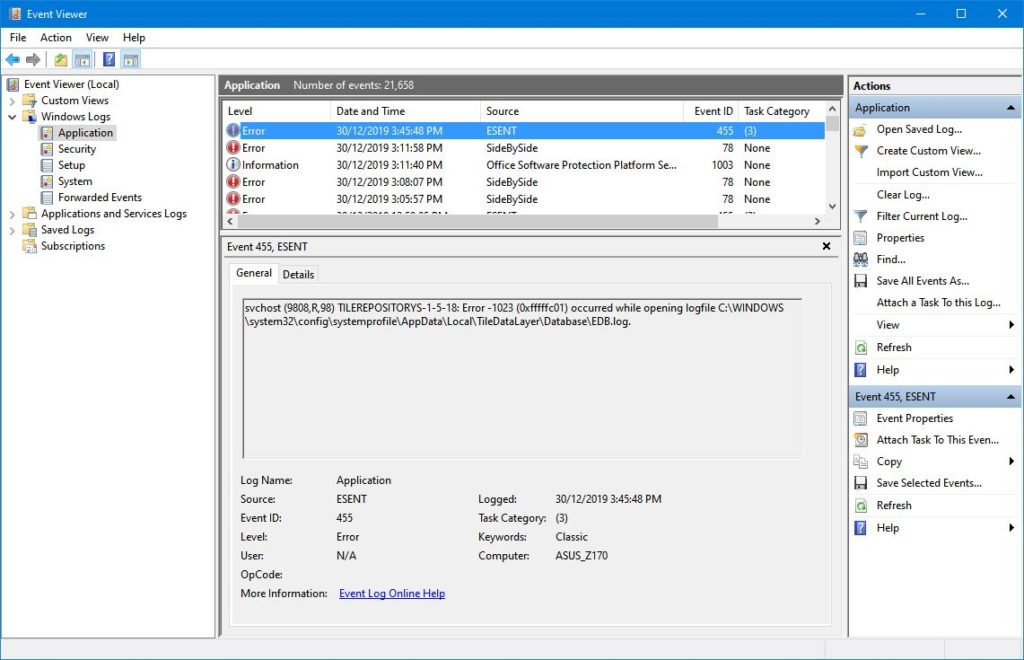Viewport: 1024px width, 660px height.
Task: Click Clear Log action
Action: 903,195
